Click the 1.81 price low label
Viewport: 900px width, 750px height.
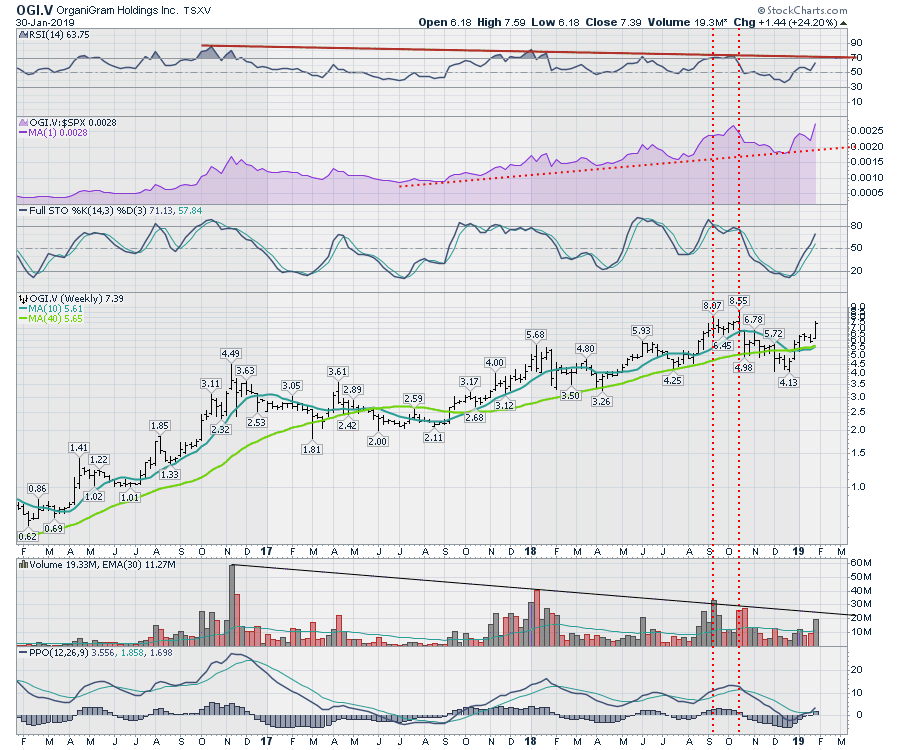[x=312, y=449]
